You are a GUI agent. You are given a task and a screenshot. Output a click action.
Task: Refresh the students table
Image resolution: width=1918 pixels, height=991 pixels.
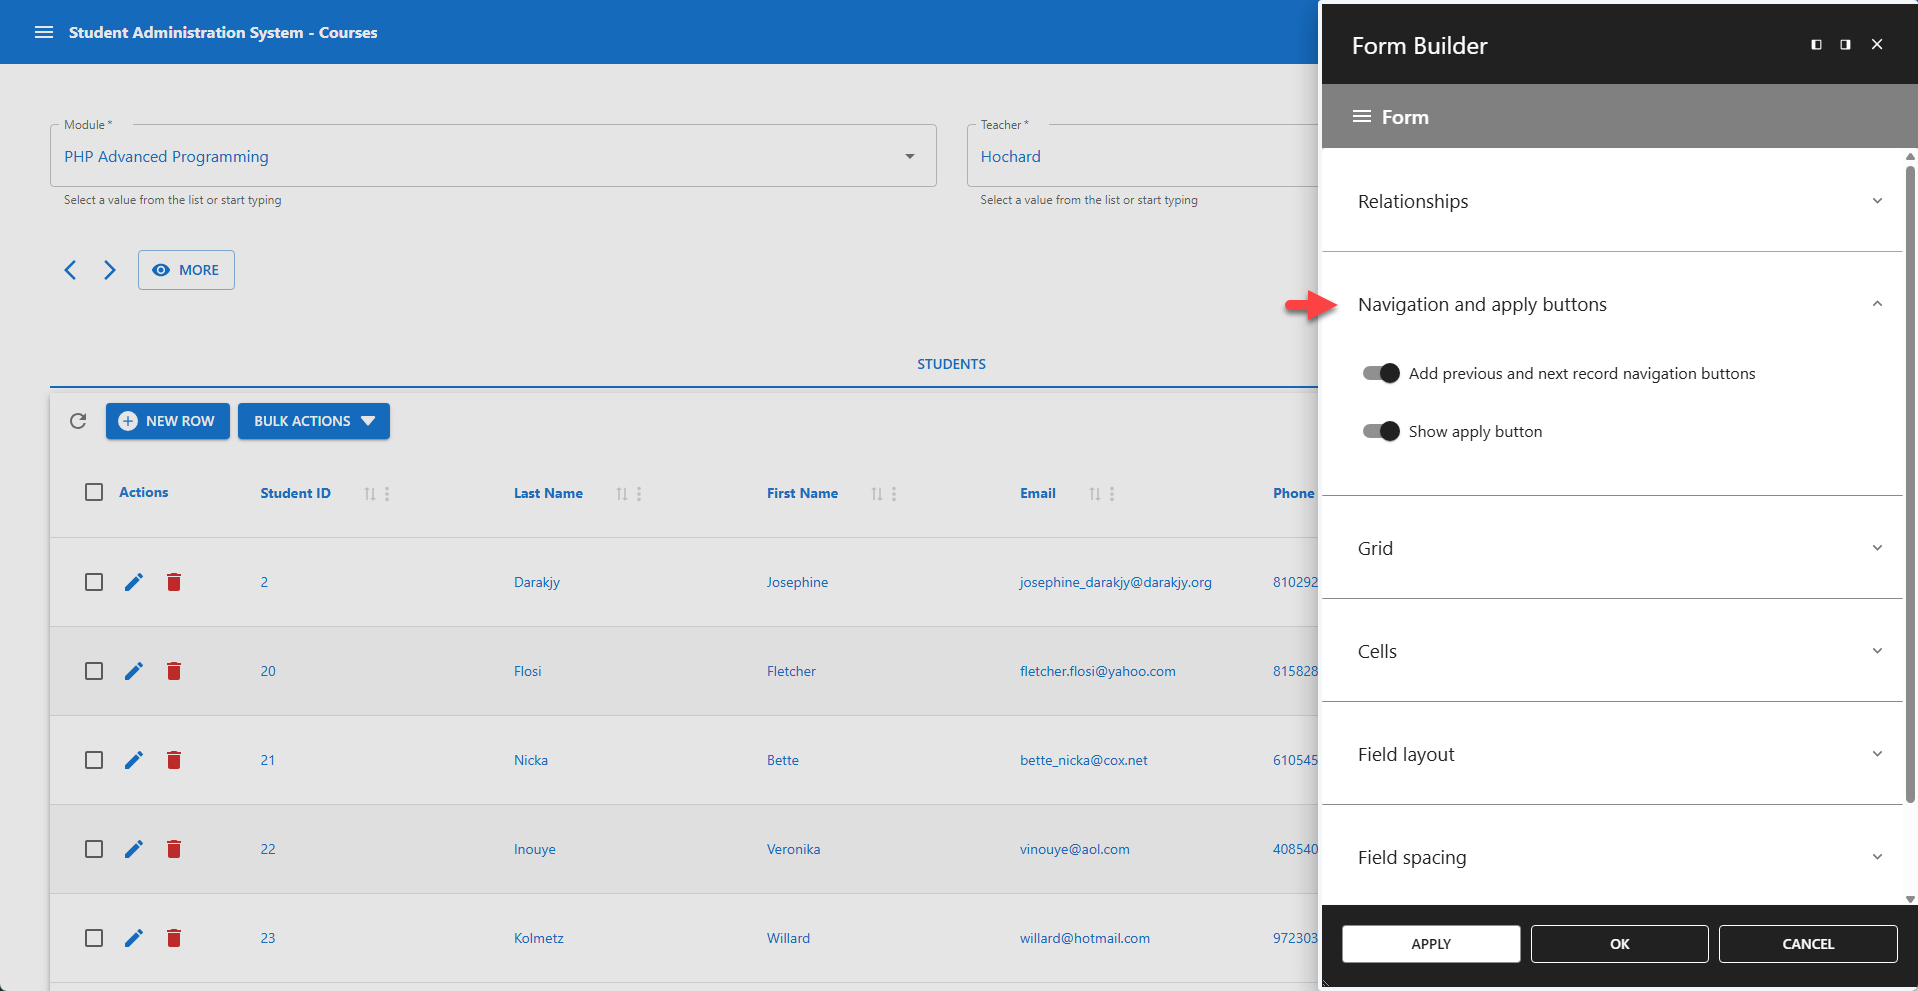point(78,421)
